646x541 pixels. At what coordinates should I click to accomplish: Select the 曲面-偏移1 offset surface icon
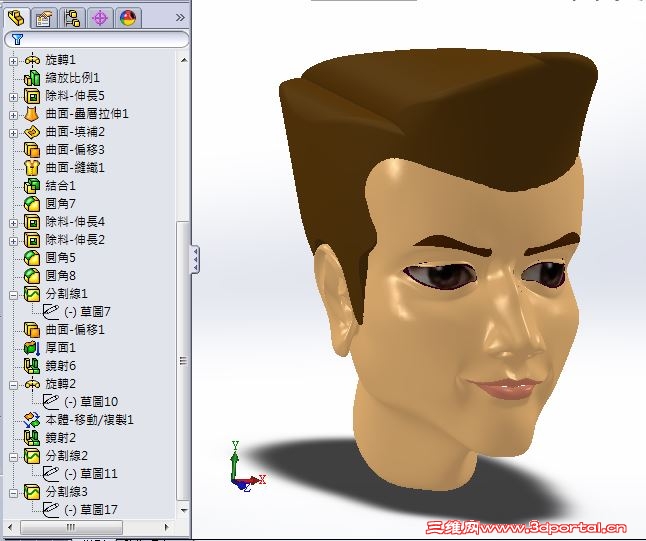[x=32, y=330]
